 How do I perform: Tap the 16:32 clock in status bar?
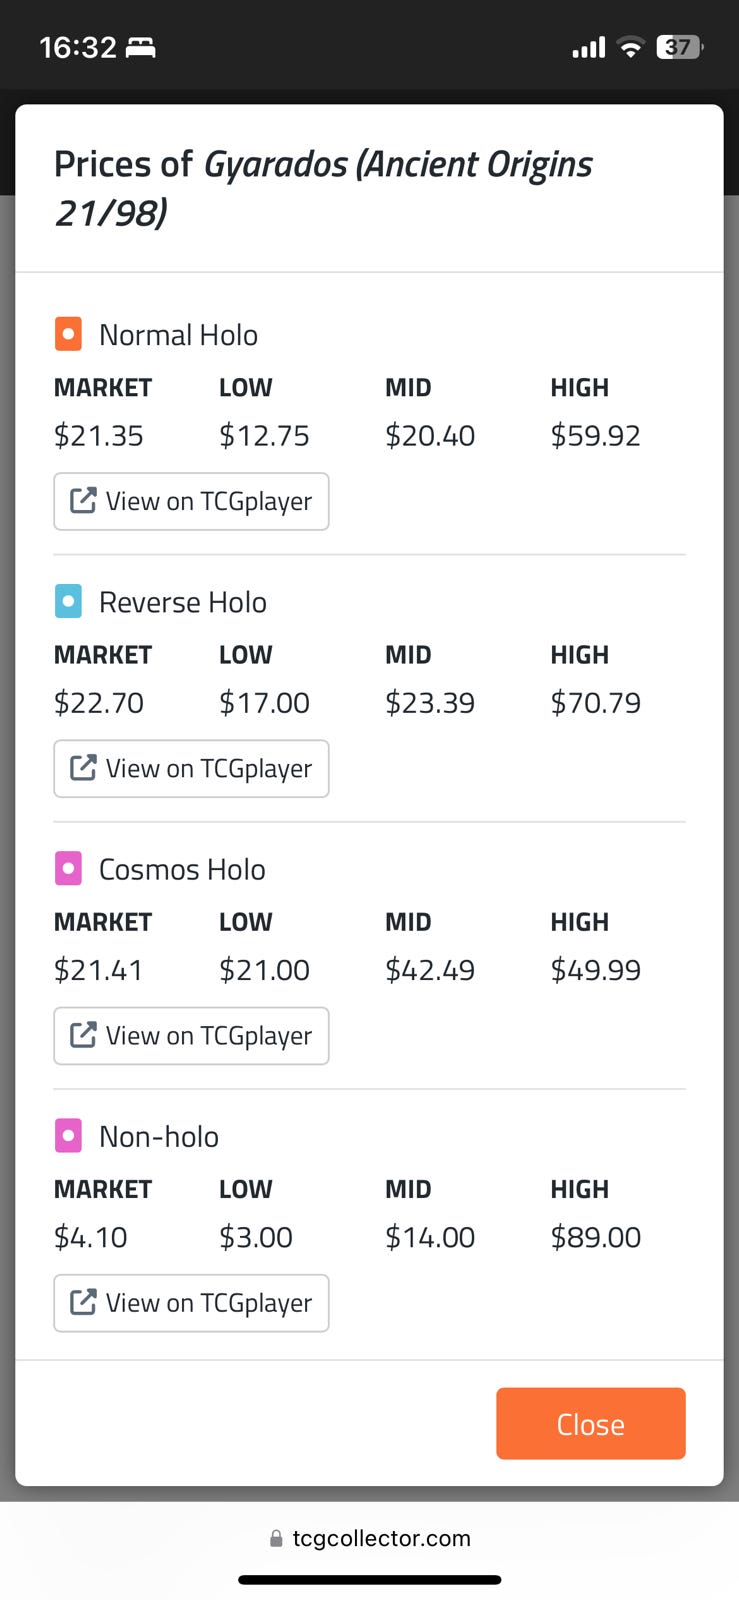click(78, 47)
